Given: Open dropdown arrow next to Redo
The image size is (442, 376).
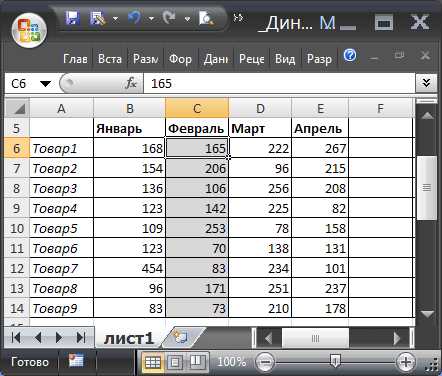Looking at the screenshot, I should tap(187, 19).
